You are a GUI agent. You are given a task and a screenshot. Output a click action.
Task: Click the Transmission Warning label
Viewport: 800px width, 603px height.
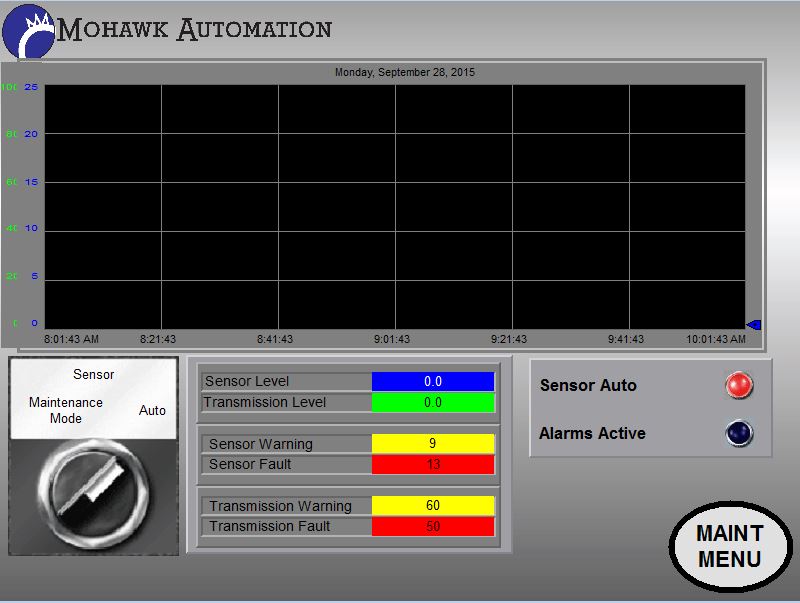pyautogui.click(x=280, y=506)
